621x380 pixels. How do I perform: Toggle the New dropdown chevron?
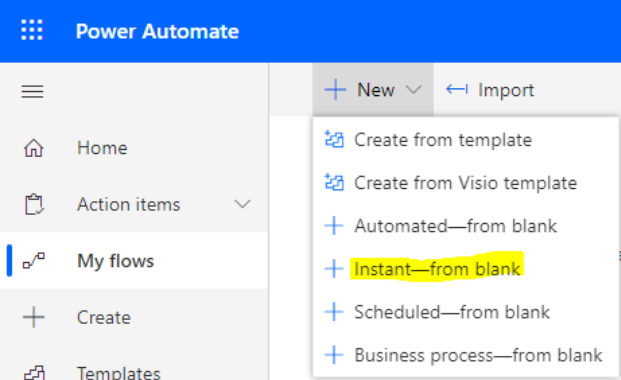(x=413, y=90)
